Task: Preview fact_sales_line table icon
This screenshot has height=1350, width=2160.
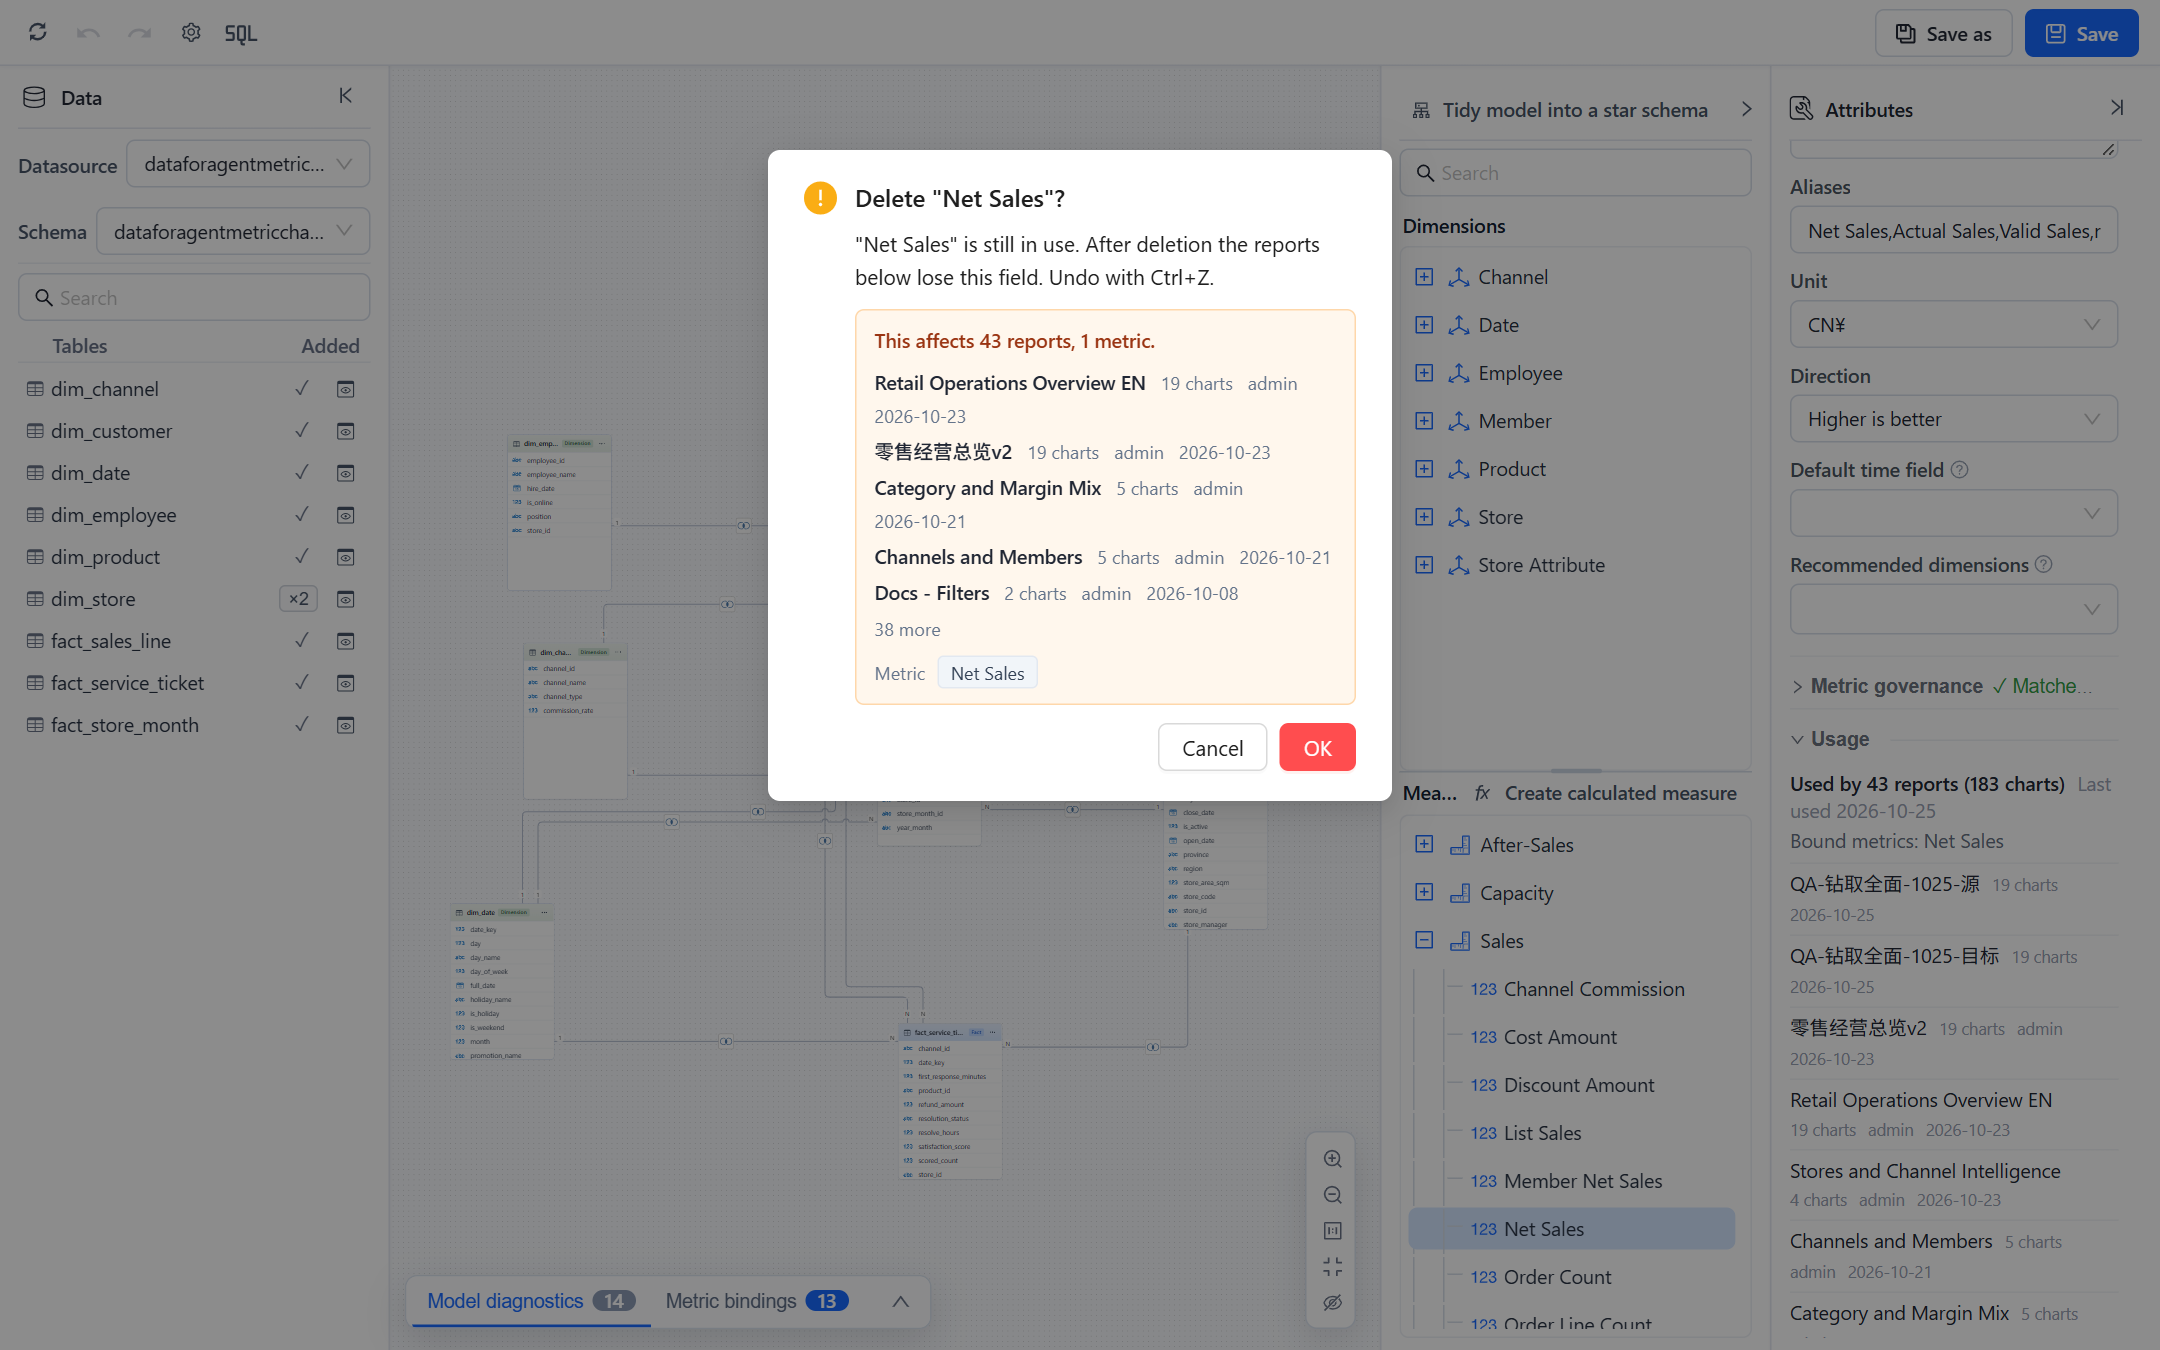Action: pos(345,641)
